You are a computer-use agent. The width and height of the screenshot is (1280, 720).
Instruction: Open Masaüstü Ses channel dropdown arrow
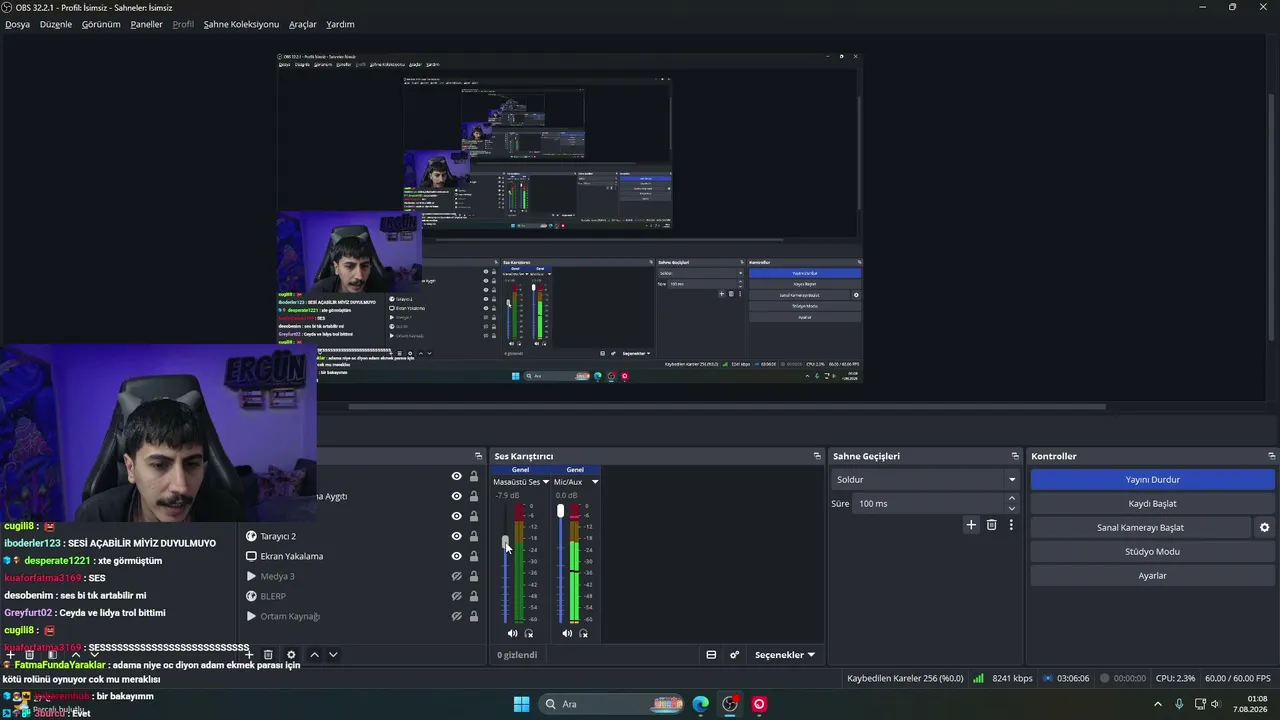pyautogui.click(x=545, y=482)
